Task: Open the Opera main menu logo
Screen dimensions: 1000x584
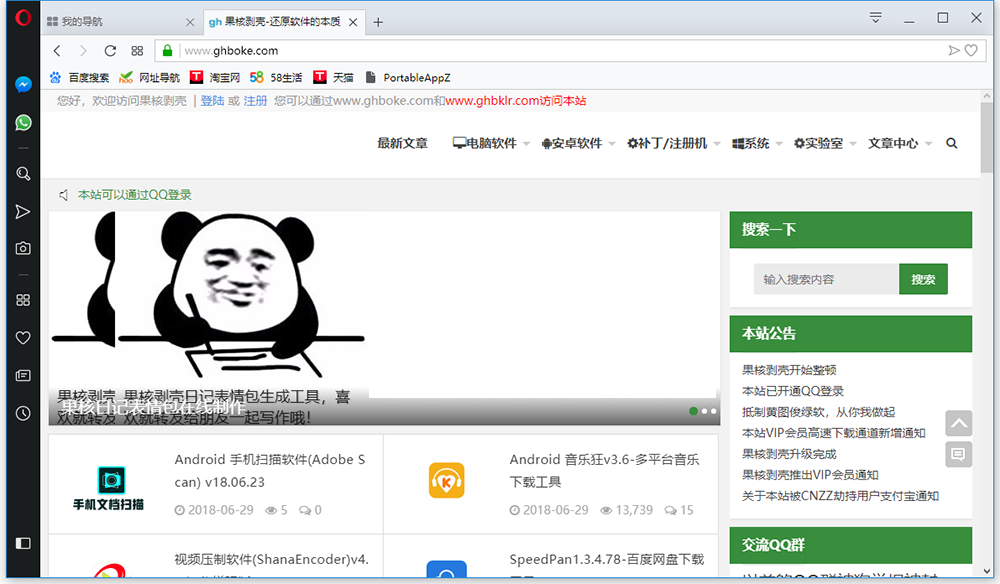Action: click(x=23, y=17)
